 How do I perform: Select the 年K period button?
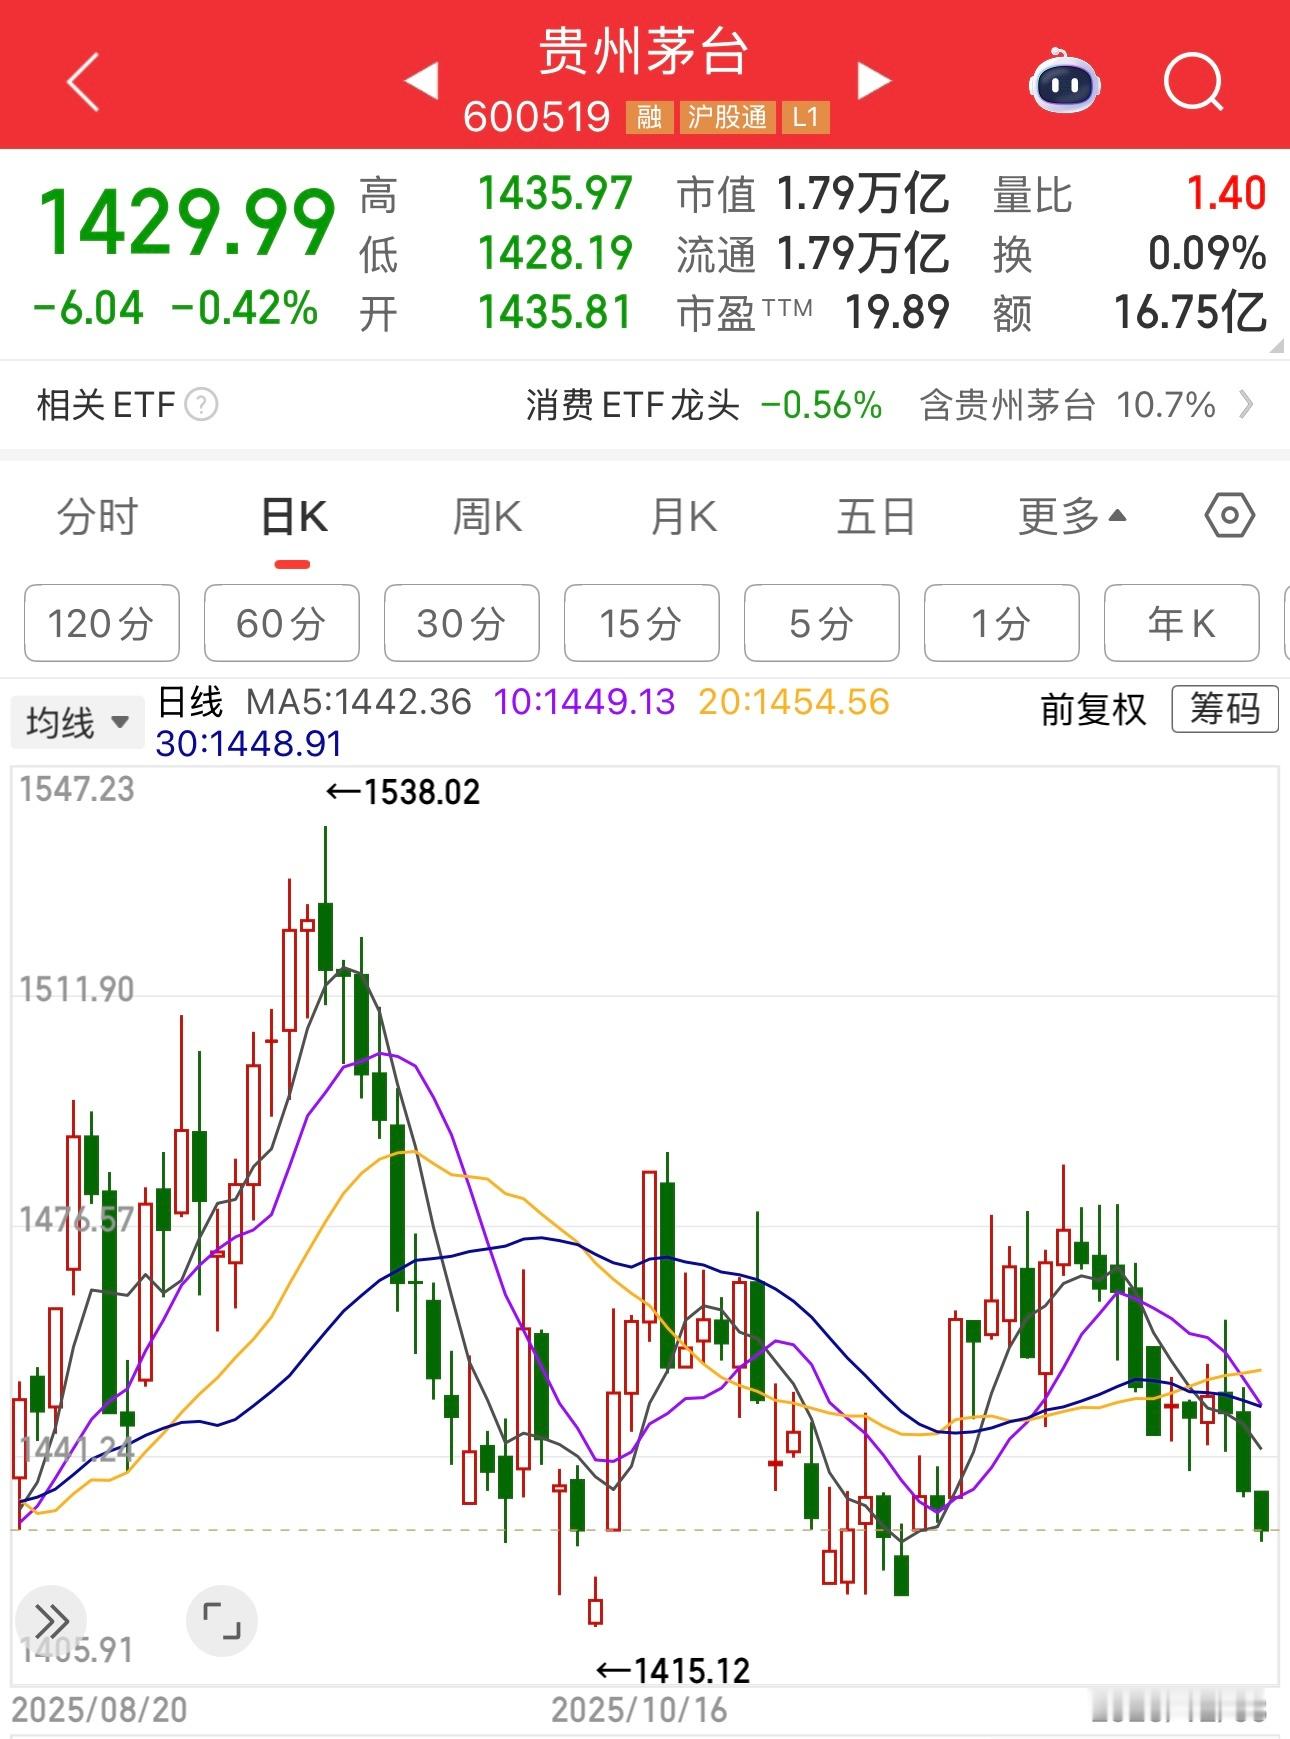1182,623
